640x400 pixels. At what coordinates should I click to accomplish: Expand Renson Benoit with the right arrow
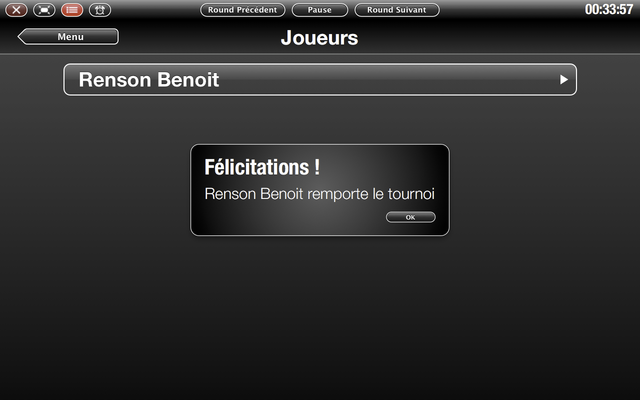tap(564, 80)
